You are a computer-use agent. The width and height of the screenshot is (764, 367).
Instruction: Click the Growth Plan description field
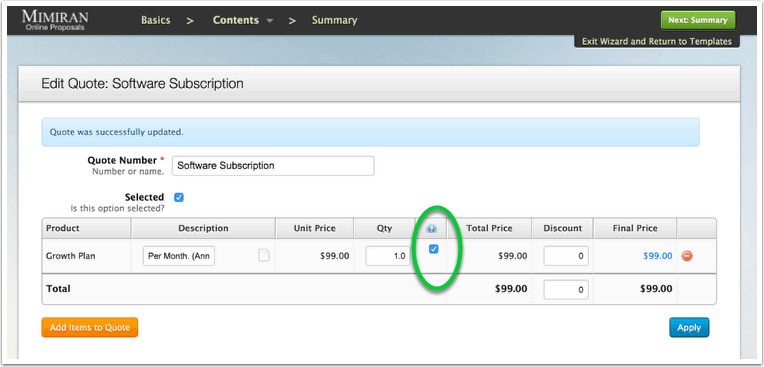click(179, 256)
